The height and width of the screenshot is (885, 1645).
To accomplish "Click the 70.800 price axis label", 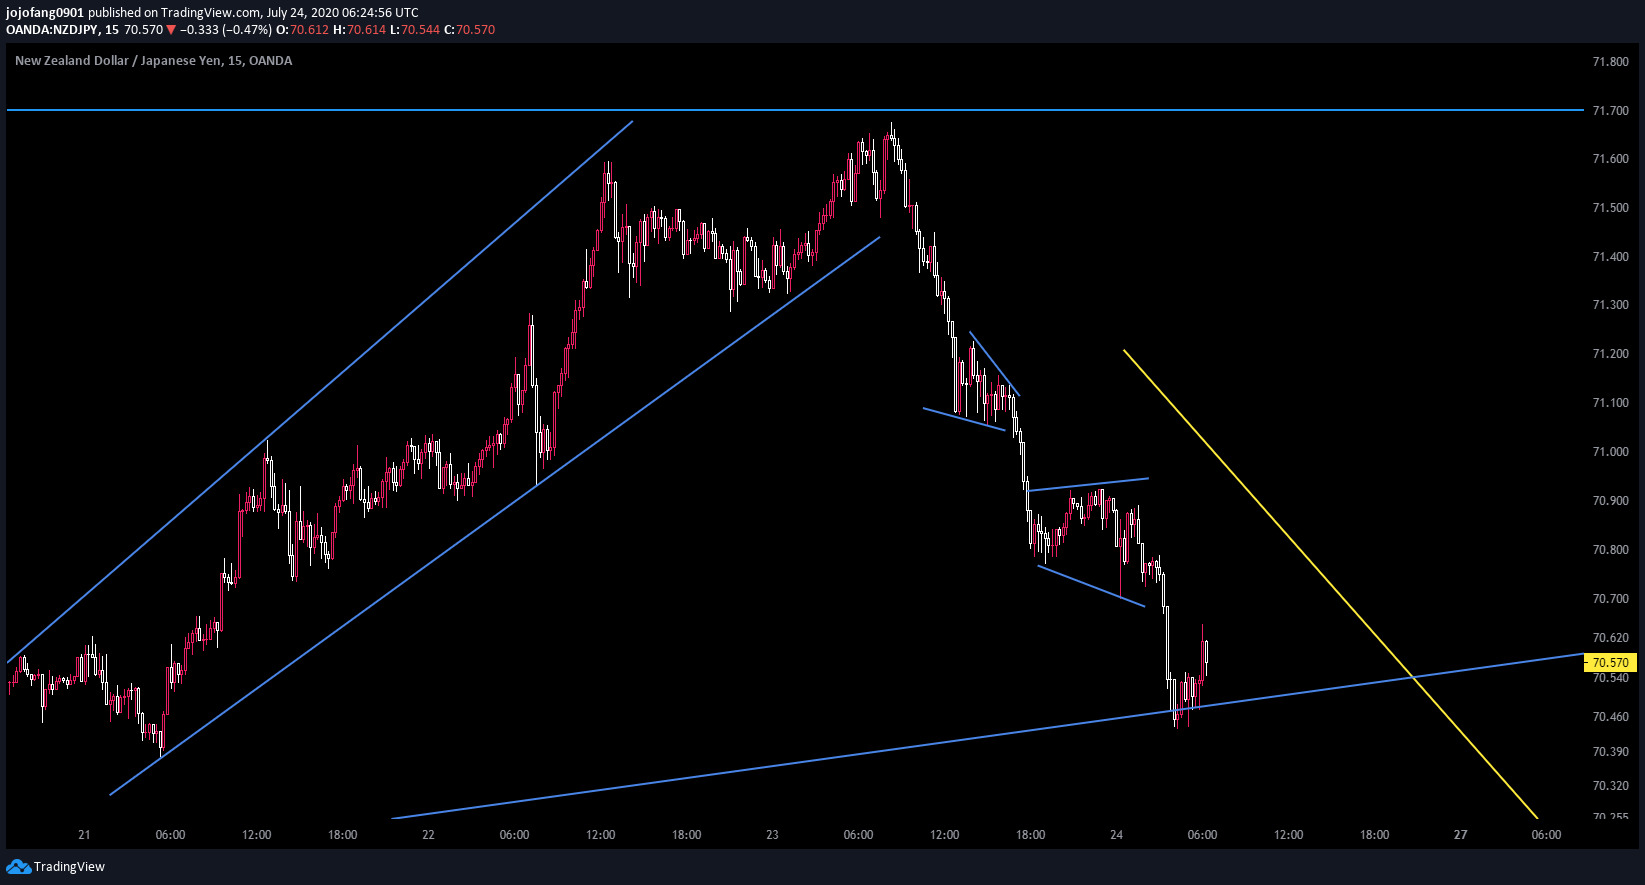I will point(1610,550).
